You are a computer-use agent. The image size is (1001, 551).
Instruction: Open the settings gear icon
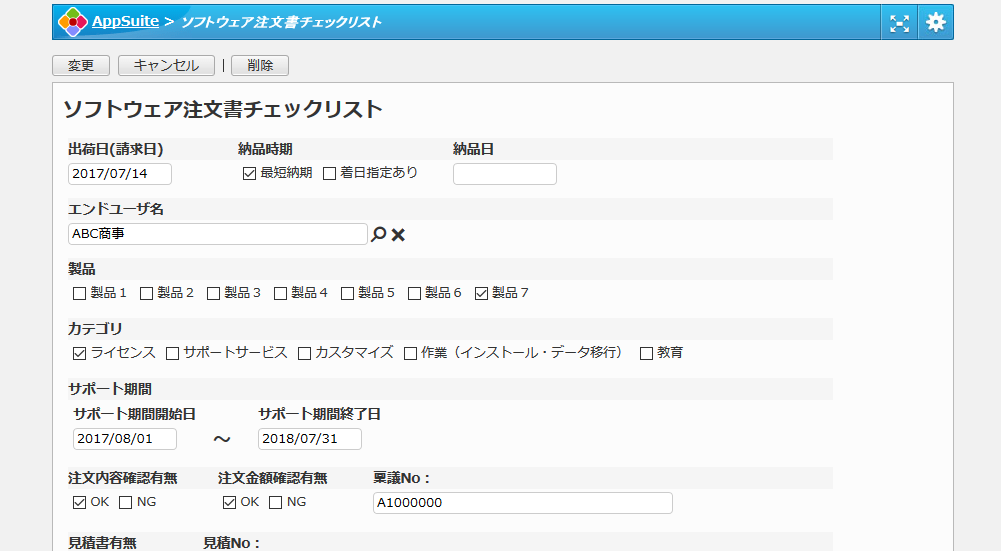point(935,22)
